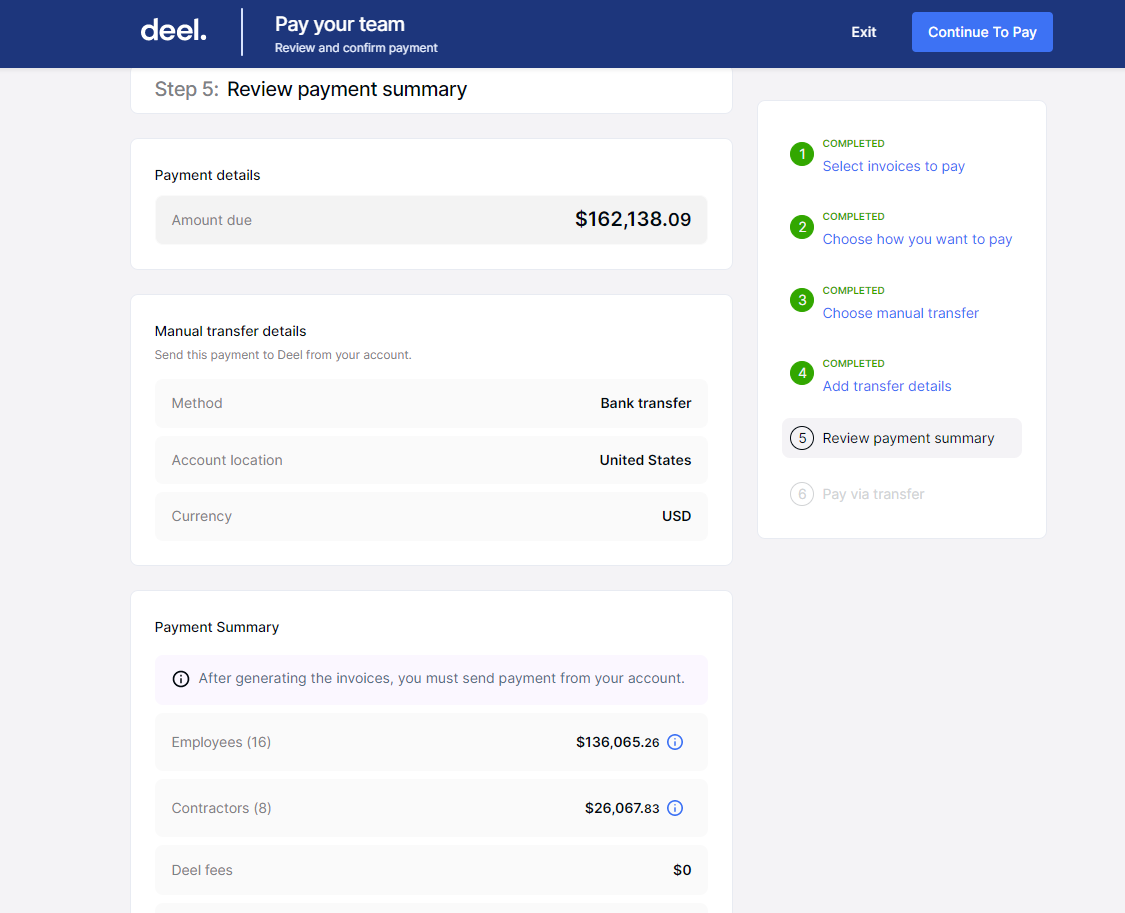Image resolution: width=1125 pixels, height=913 pixels.
Task: Click the Bank transfer method row
Action: (x=431, y=403)
